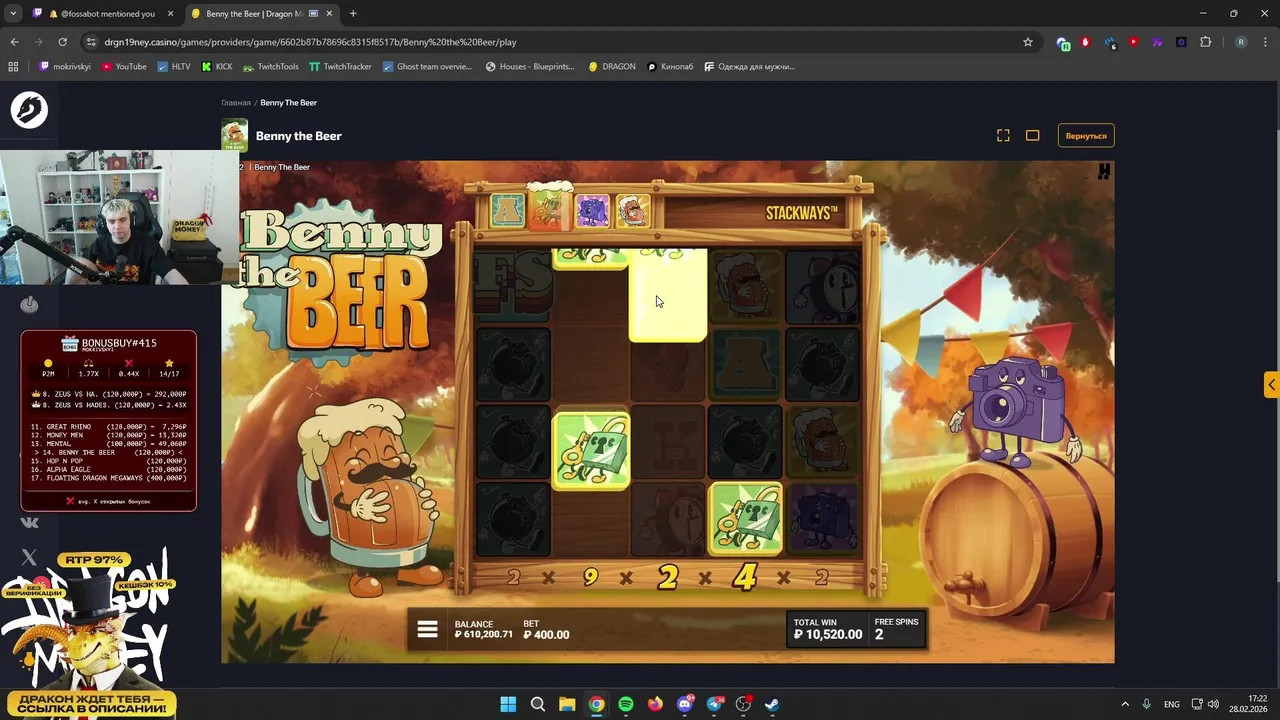This screenshot has height=720, width=1280.
Task: Open the Кинопаб bookmark
Action: 670,66
